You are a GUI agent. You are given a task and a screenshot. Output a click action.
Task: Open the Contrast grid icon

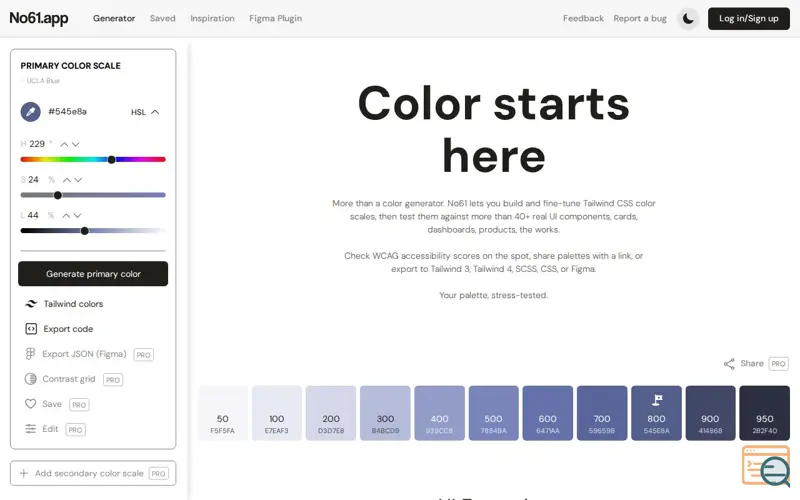(x=31, y=379)
